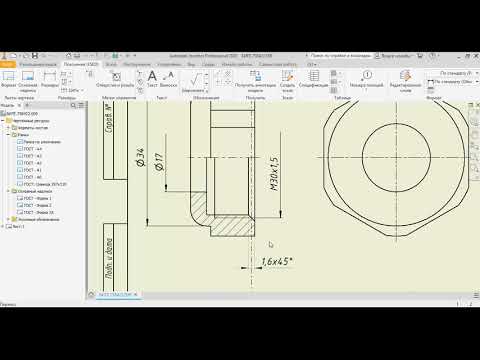Close the open drawing document tab
Screen dimensions: 480x360
(x=136, y=295)
